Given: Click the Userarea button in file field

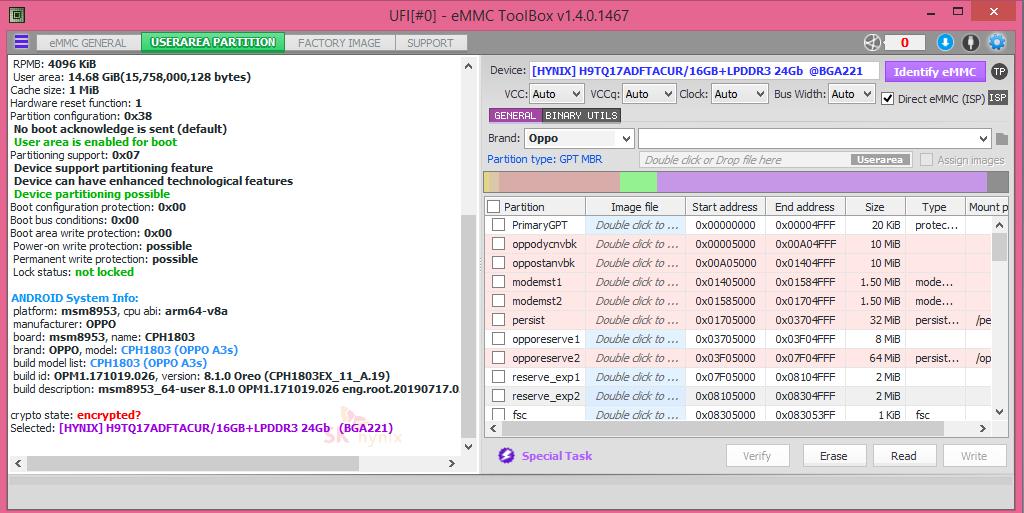Looking at the screenshot, I should pos(880,159).
